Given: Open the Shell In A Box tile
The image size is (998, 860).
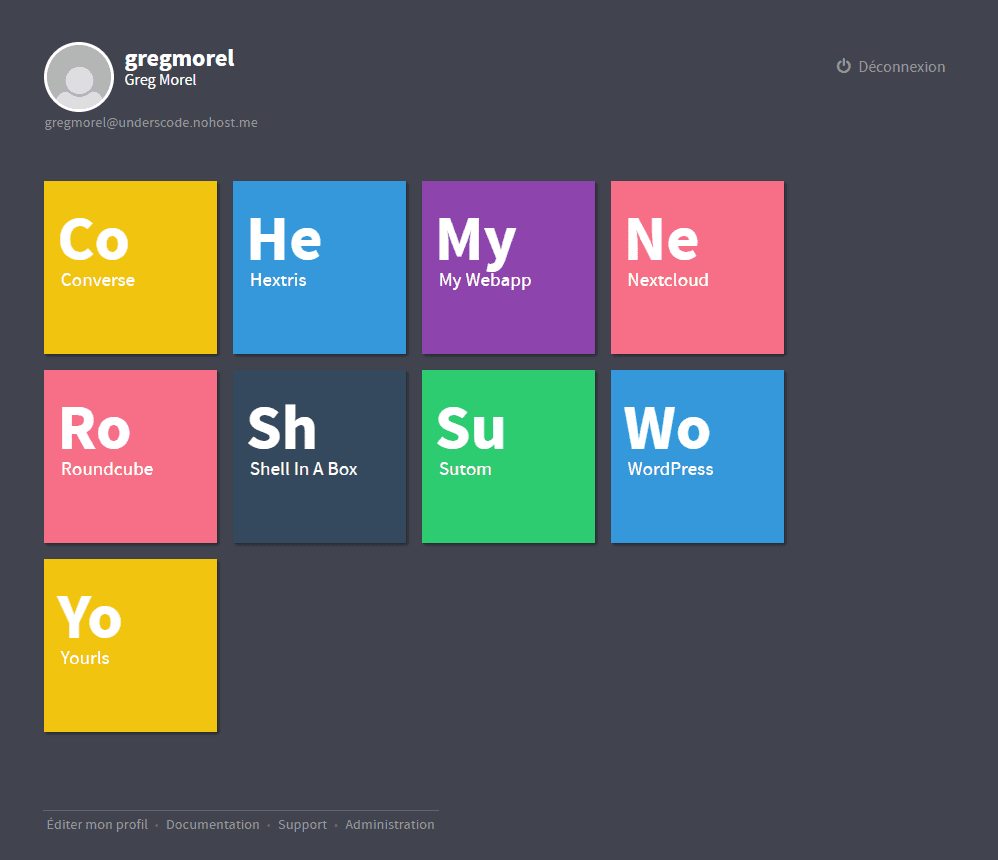Looking at the screenshot, I should [320, 456].
